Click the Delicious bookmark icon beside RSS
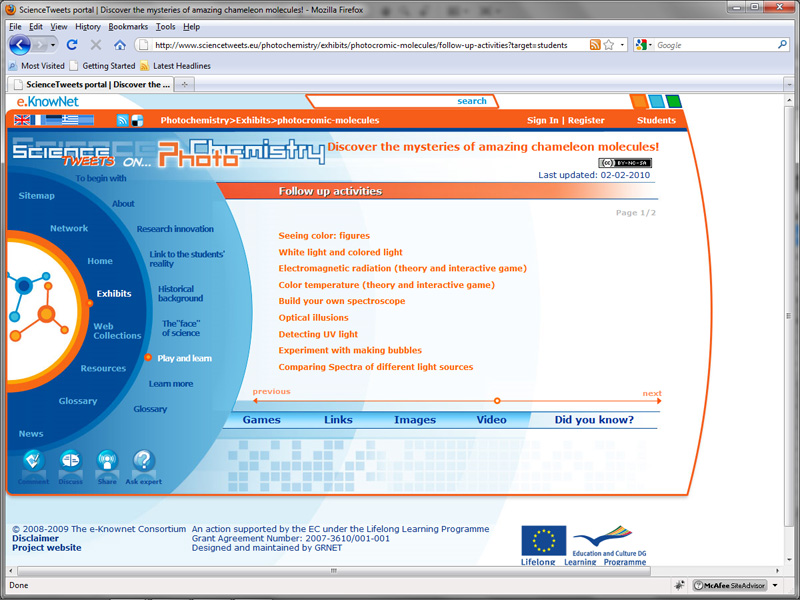The height and width of the screenshot is (600, 800). coord(137,120)
